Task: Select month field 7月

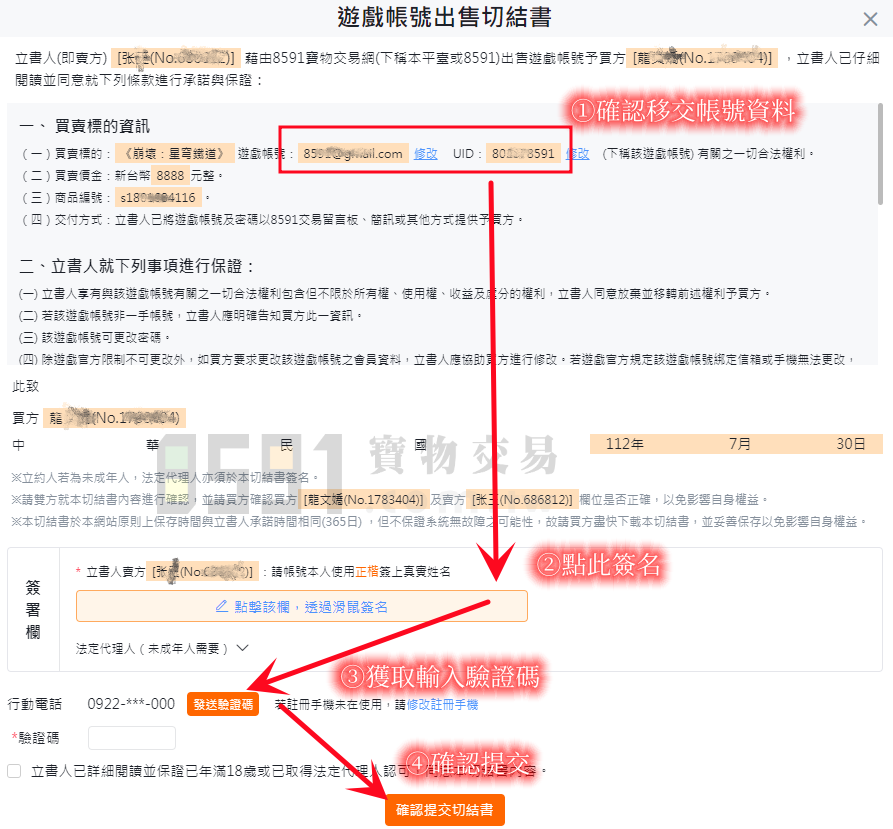Action: [x=740, y=444]
